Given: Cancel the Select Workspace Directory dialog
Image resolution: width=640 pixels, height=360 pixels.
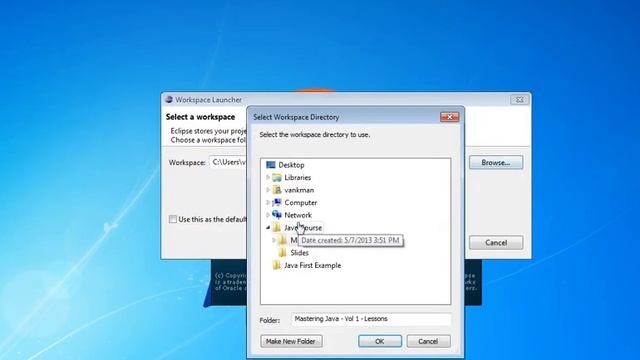Looking at the screenshot, I should click(428, 341).
